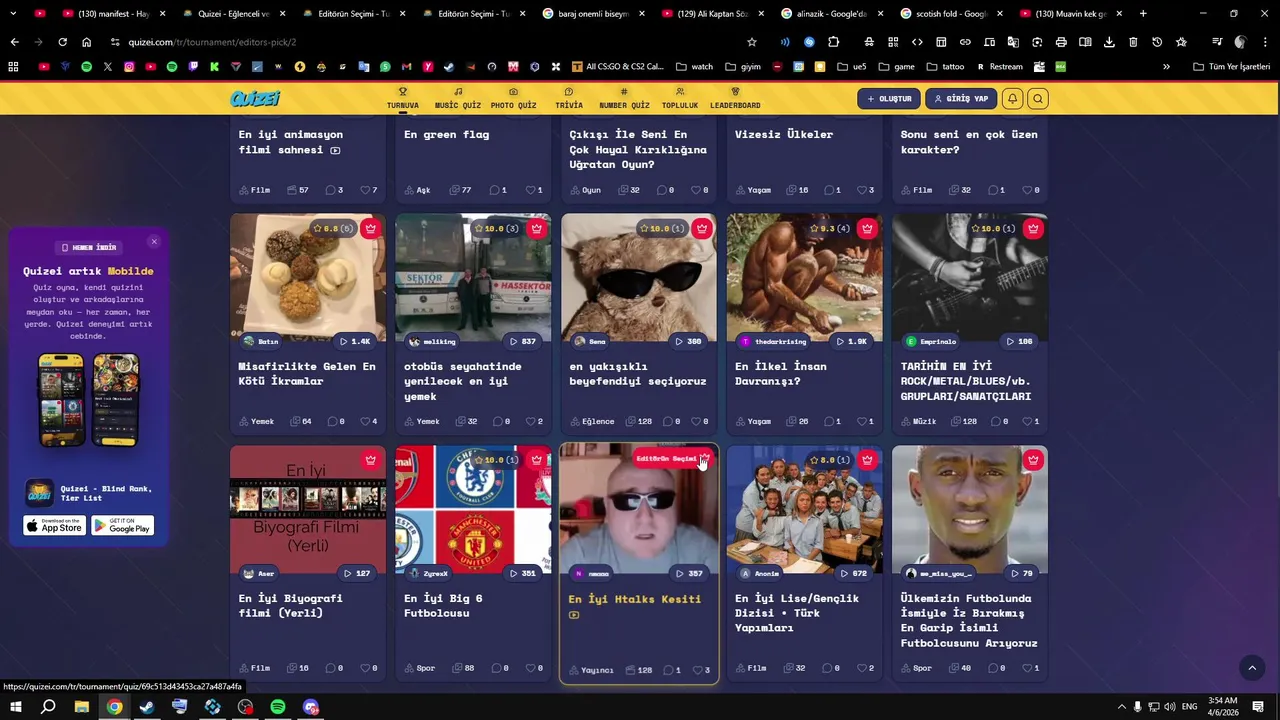Open the ENG language indicator in the tray
This screenshot has width=1280, height=720.
coord(1189,707)
